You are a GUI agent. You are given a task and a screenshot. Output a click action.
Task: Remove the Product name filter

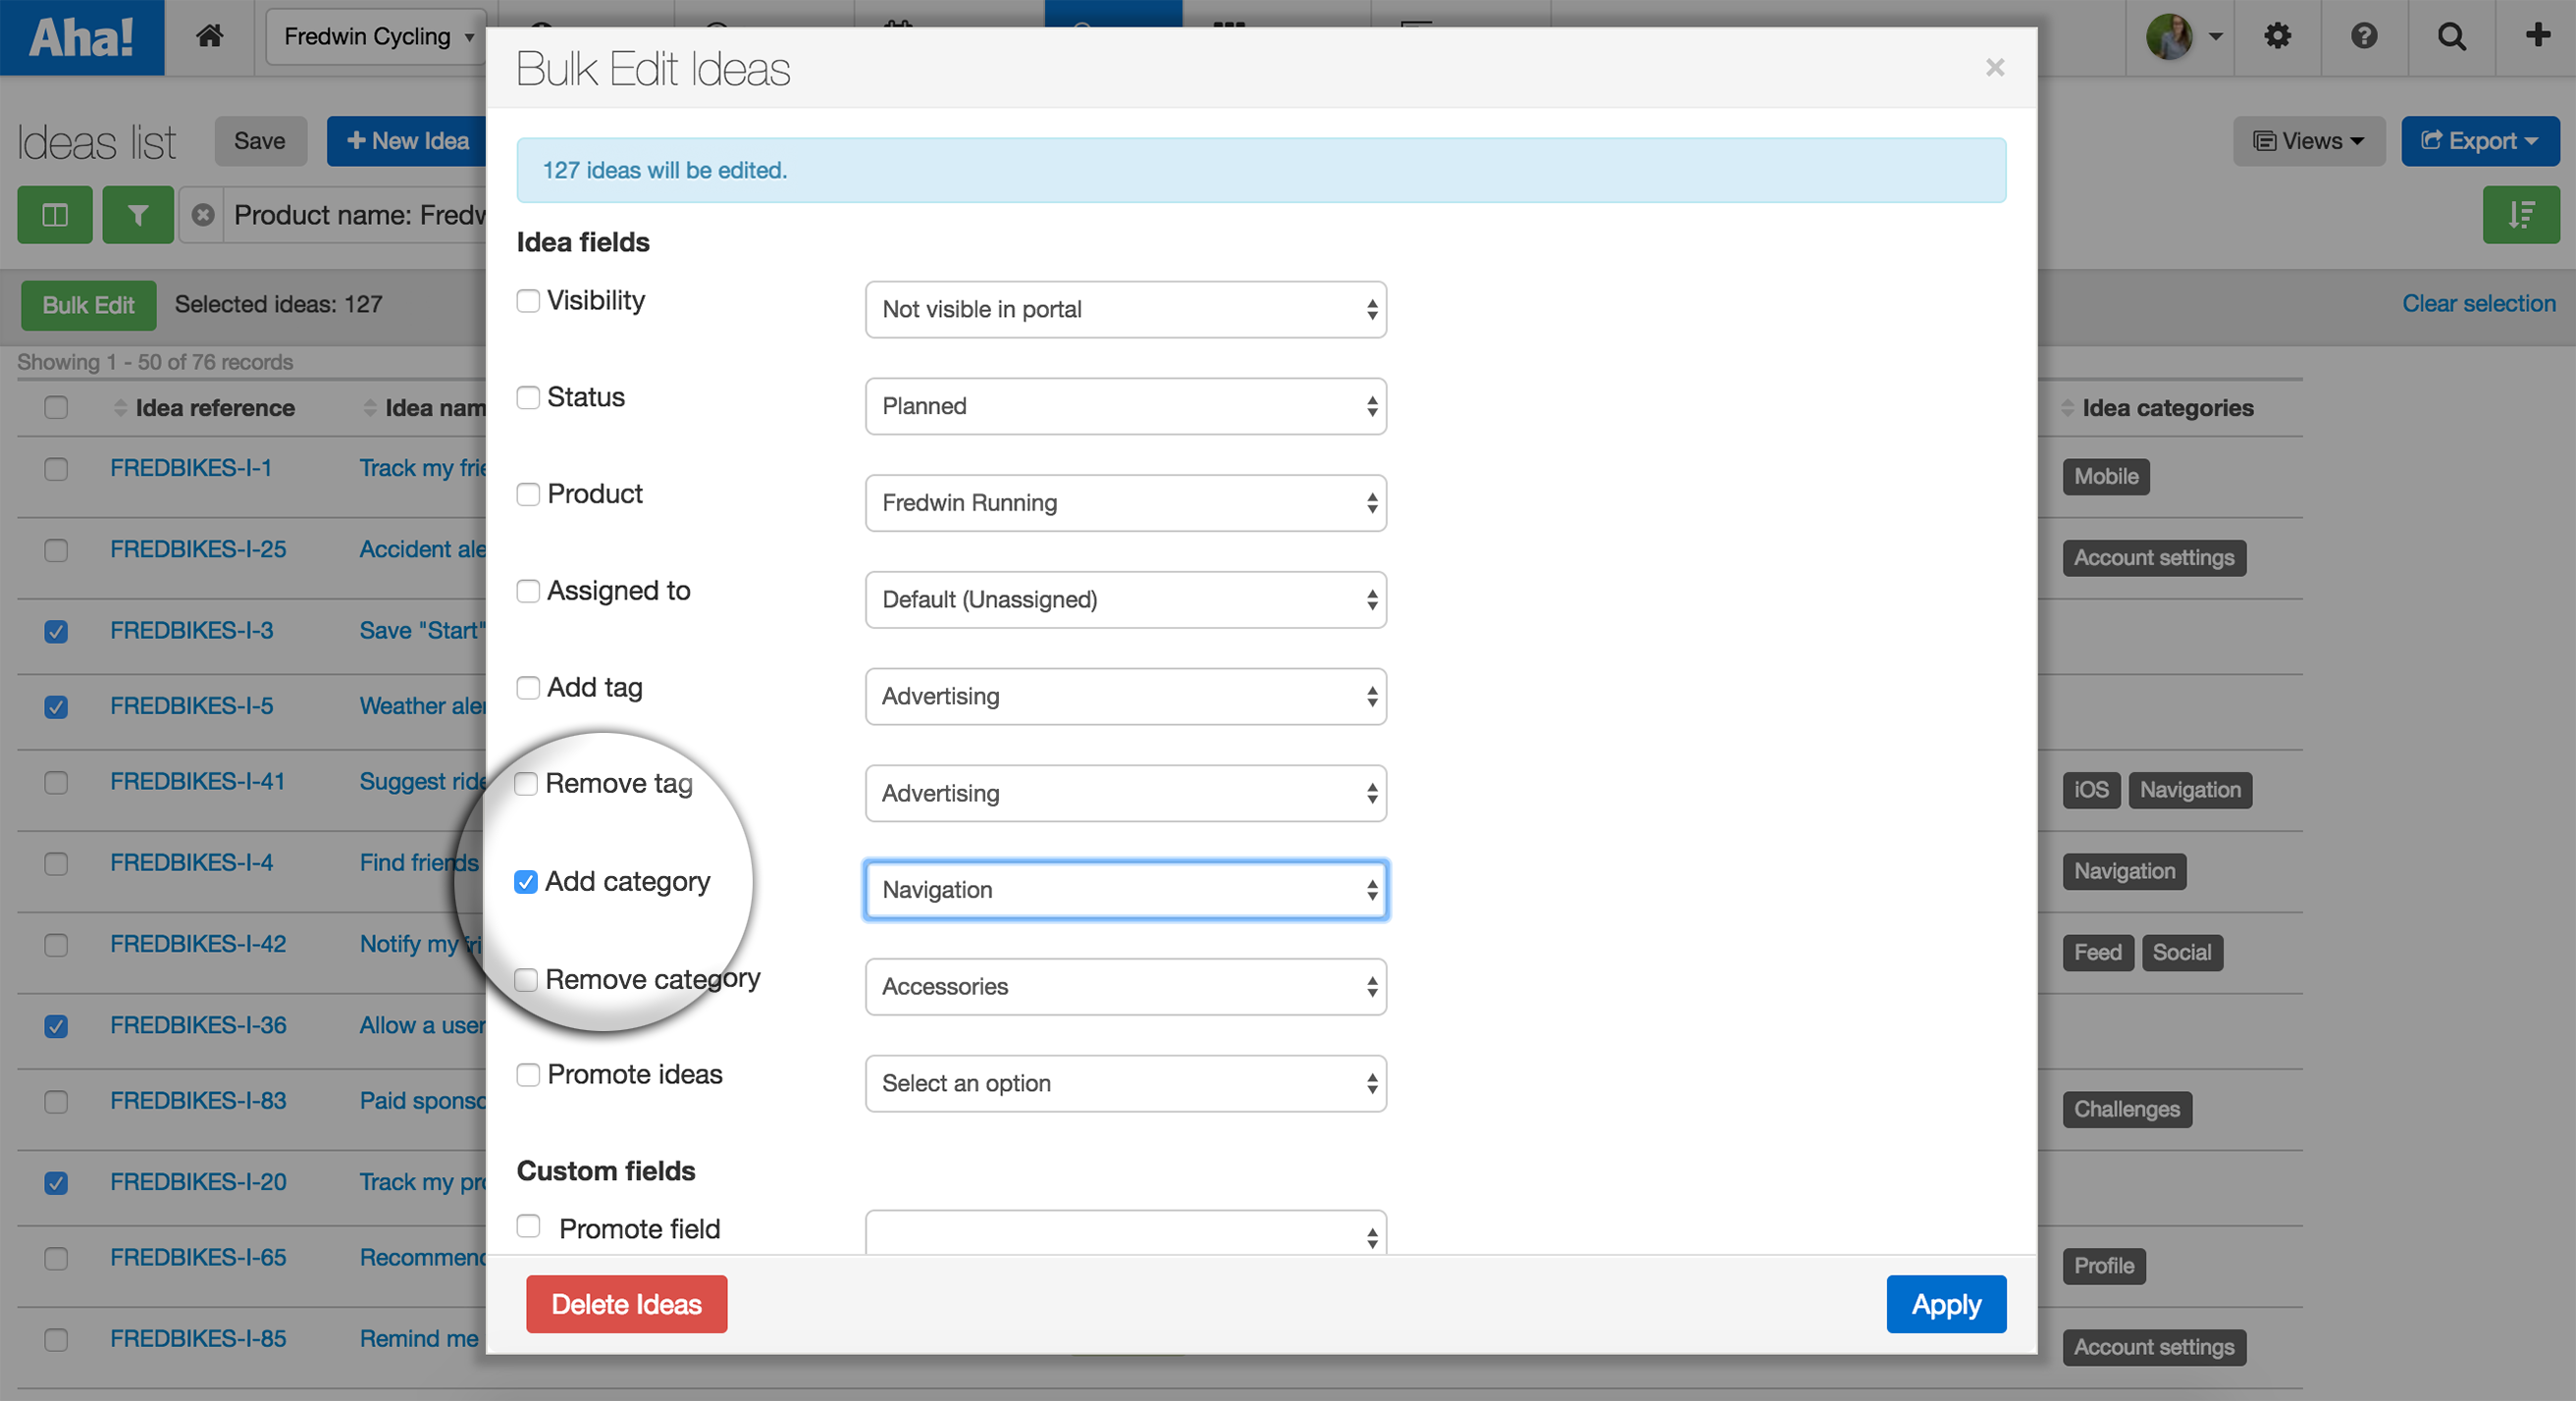click(x=203, y=214)
